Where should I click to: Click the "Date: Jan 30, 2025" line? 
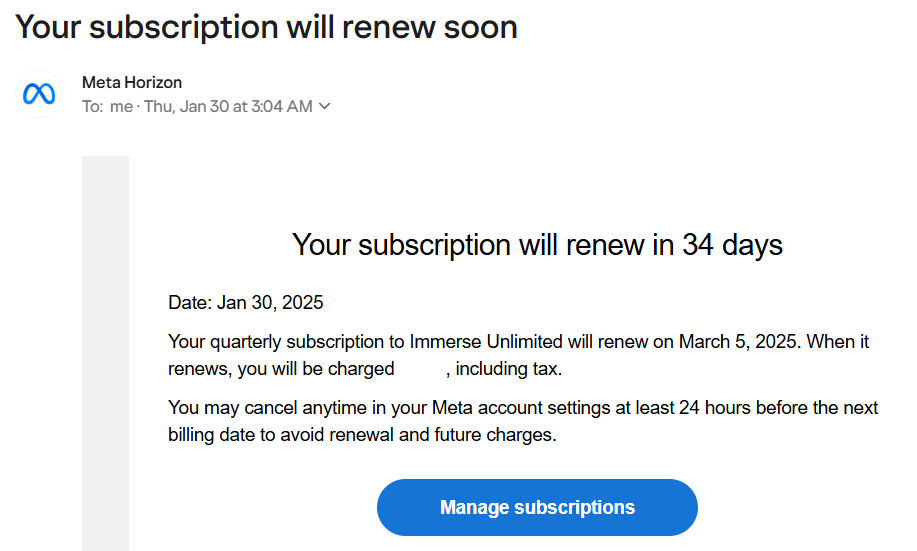click(x=246, y=302)
